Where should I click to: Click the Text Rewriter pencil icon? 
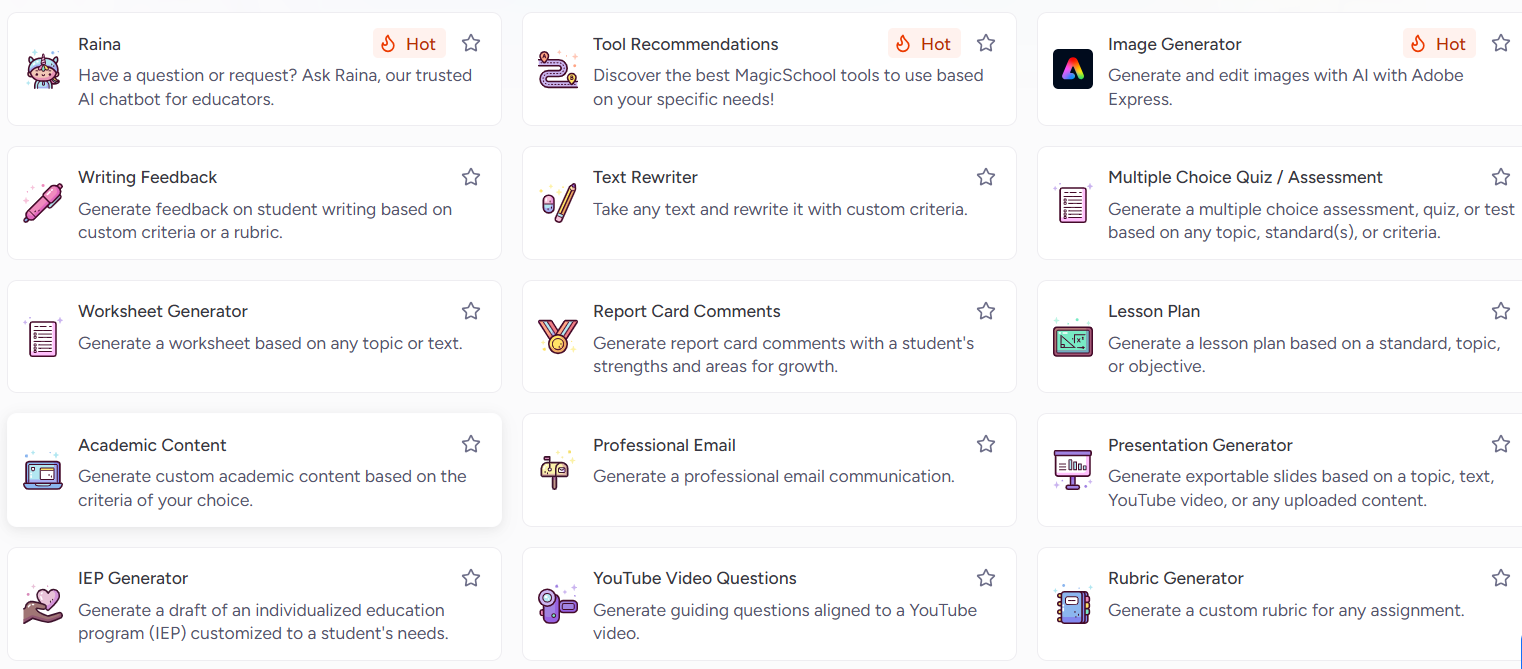[557, 202]
